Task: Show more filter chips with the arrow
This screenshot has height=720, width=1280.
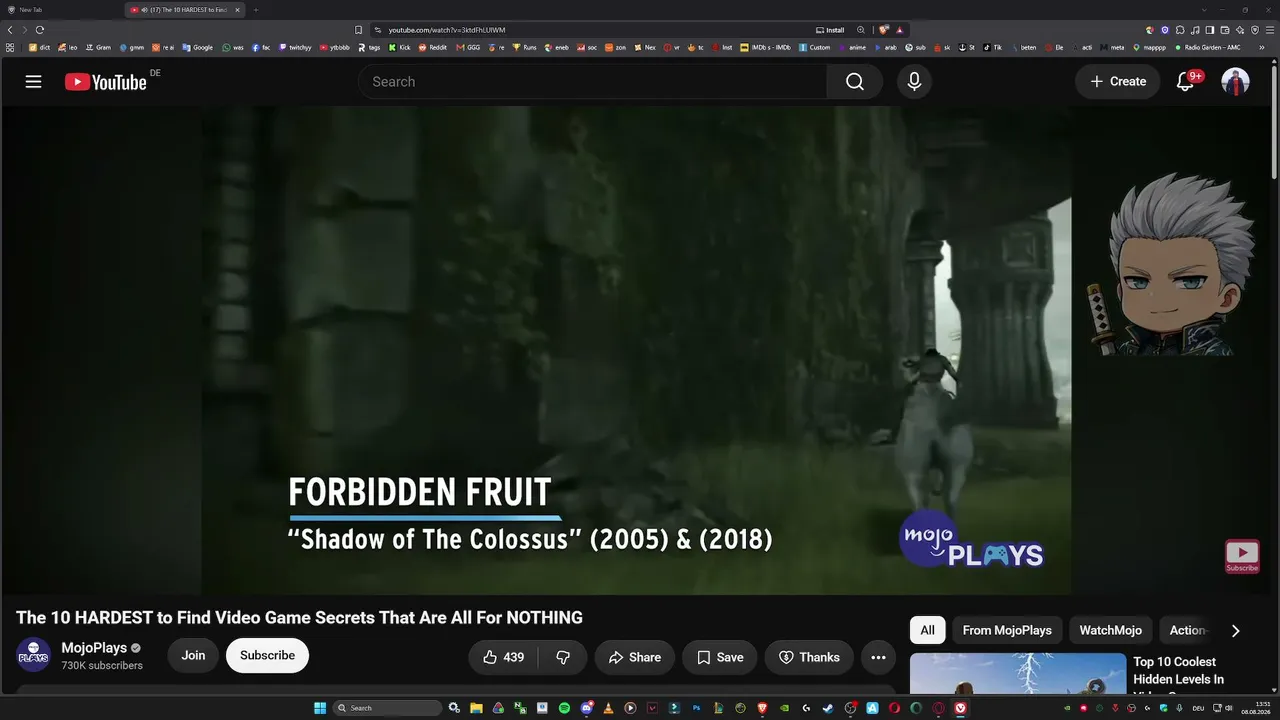Action: click(1235, 630)
